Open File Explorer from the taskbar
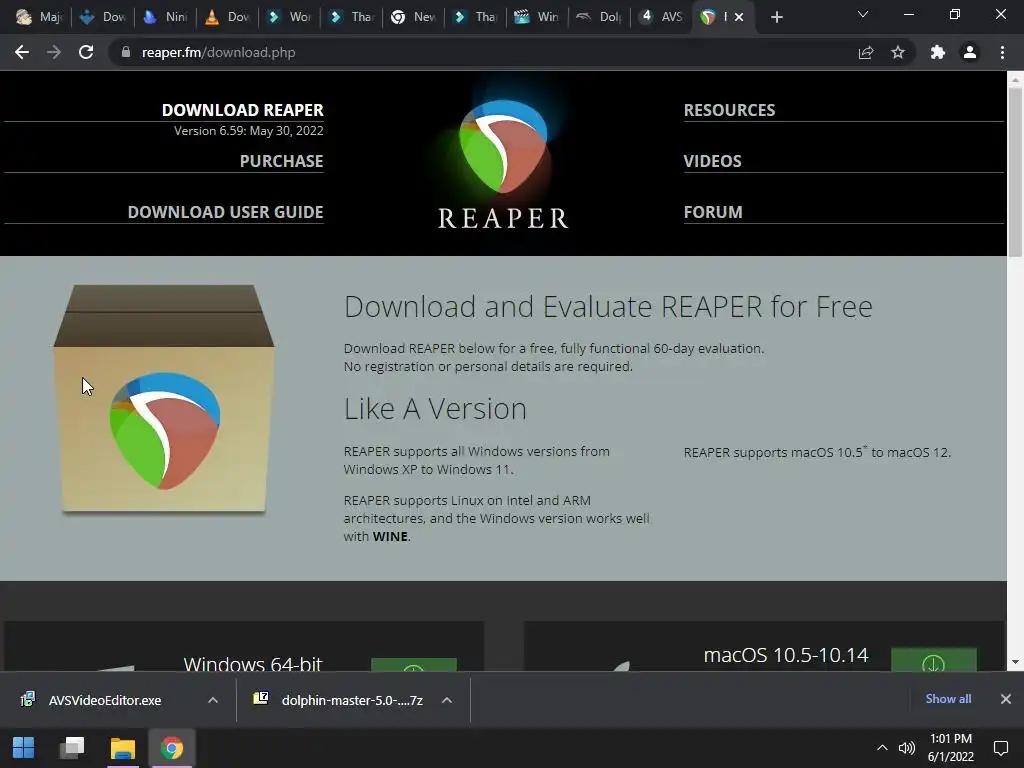The height and width of the screenshot is (768, 1024). pyautogui.click(x=122, y=748)
